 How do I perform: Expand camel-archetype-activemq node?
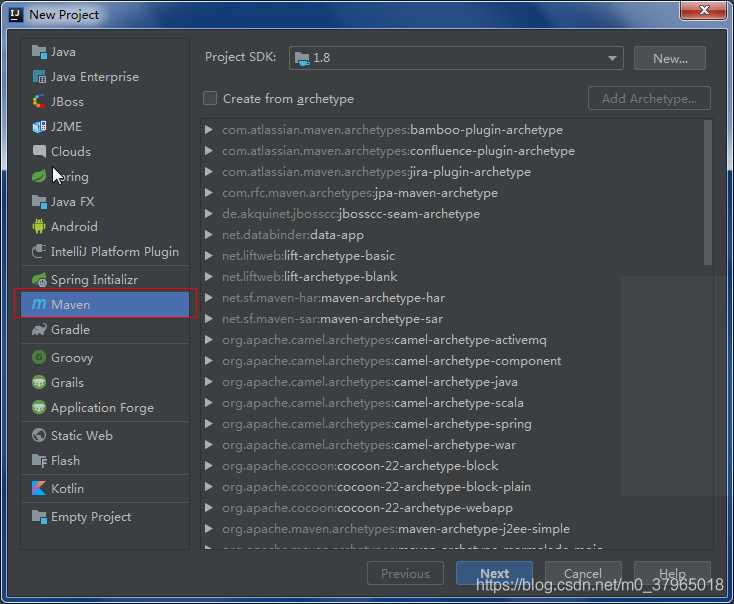(x=209, y=340)
